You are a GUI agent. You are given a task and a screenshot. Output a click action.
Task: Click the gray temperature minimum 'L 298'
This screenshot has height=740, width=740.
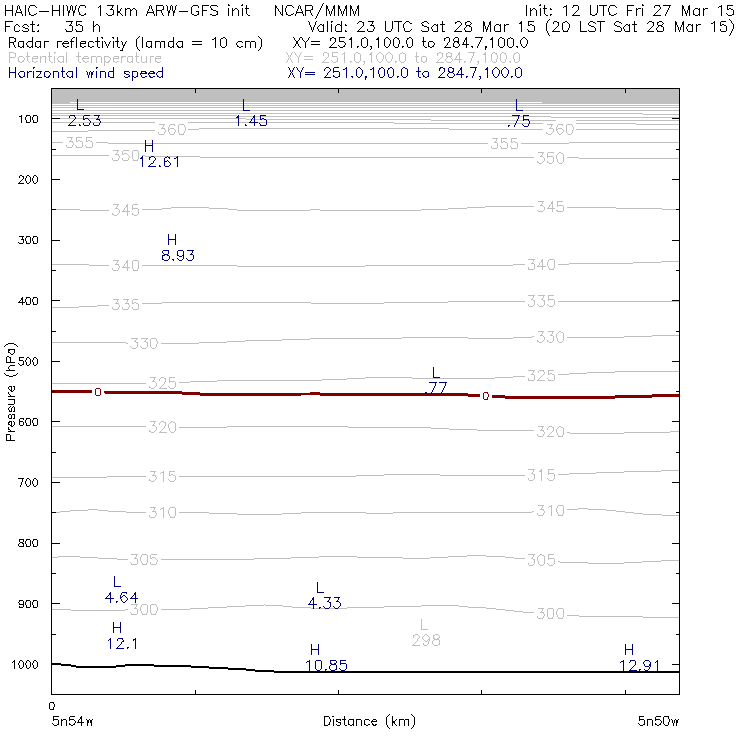(426, 633)
